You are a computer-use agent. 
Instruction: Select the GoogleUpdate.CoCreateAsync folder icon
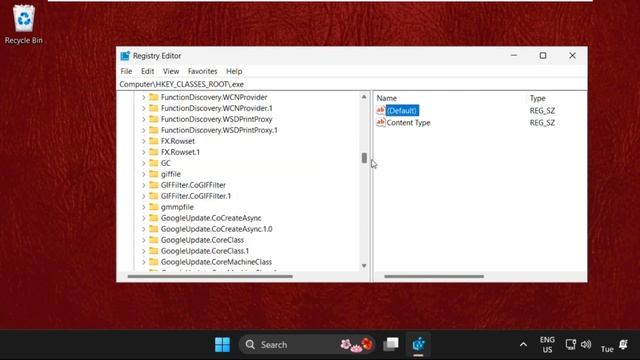click(x=153, y=218)
